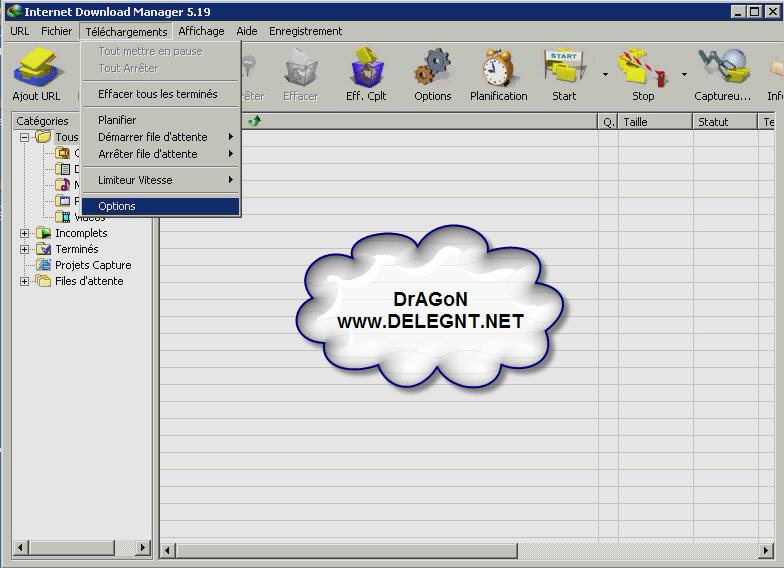Choose Options in the Téléchargements menu
784x568 pixels.
[160, 206]
